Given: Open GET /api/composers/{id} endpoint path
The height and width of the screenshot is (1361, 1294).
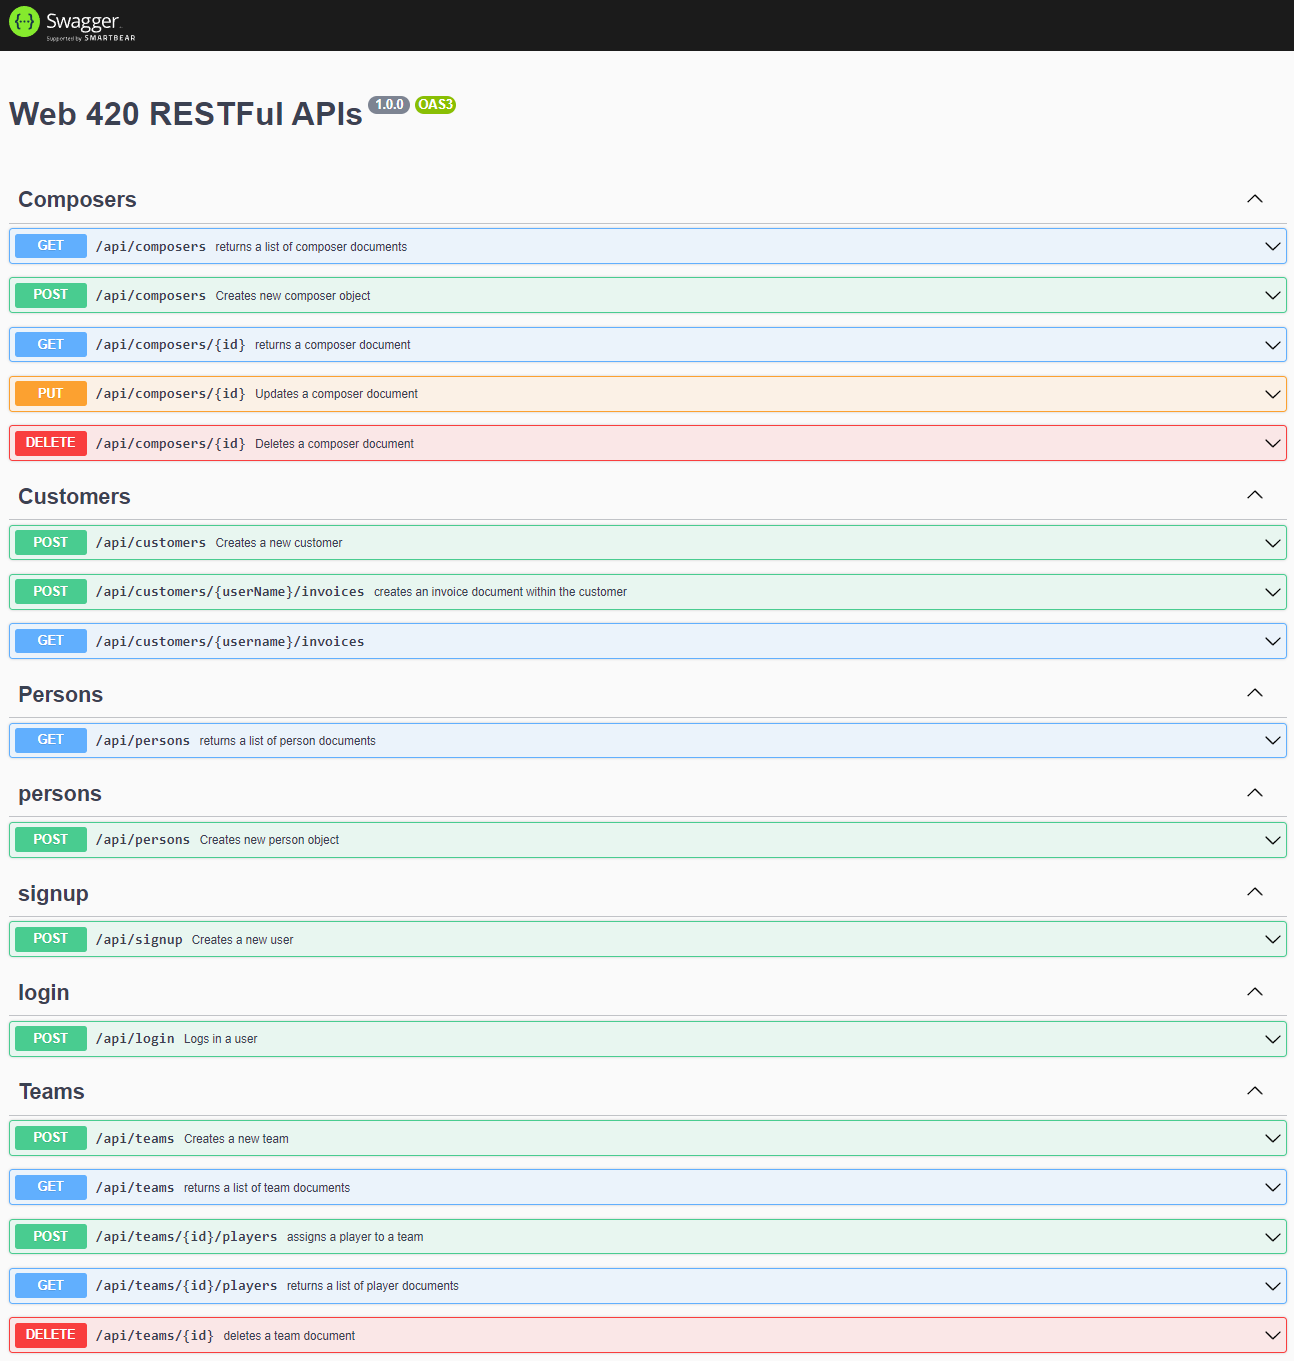Looking at the screenshot, I should pyautogui.click(x=170, y=345).
